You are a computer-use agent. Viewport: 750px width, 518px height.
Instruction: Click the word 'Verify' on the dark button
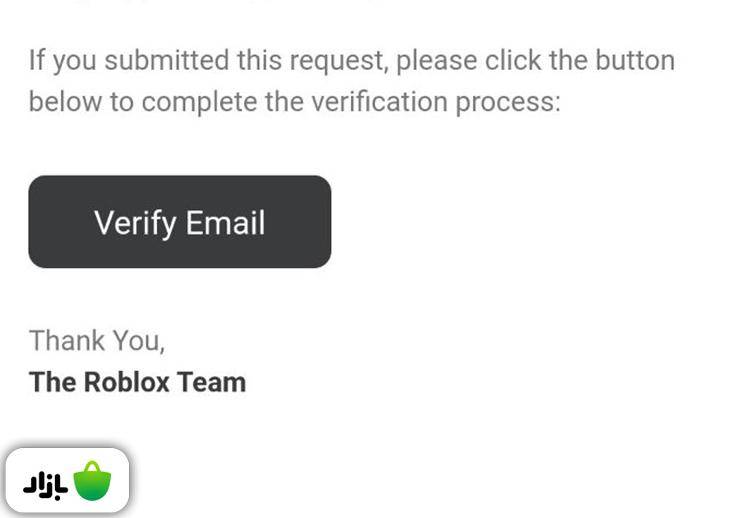pos(134,222)
